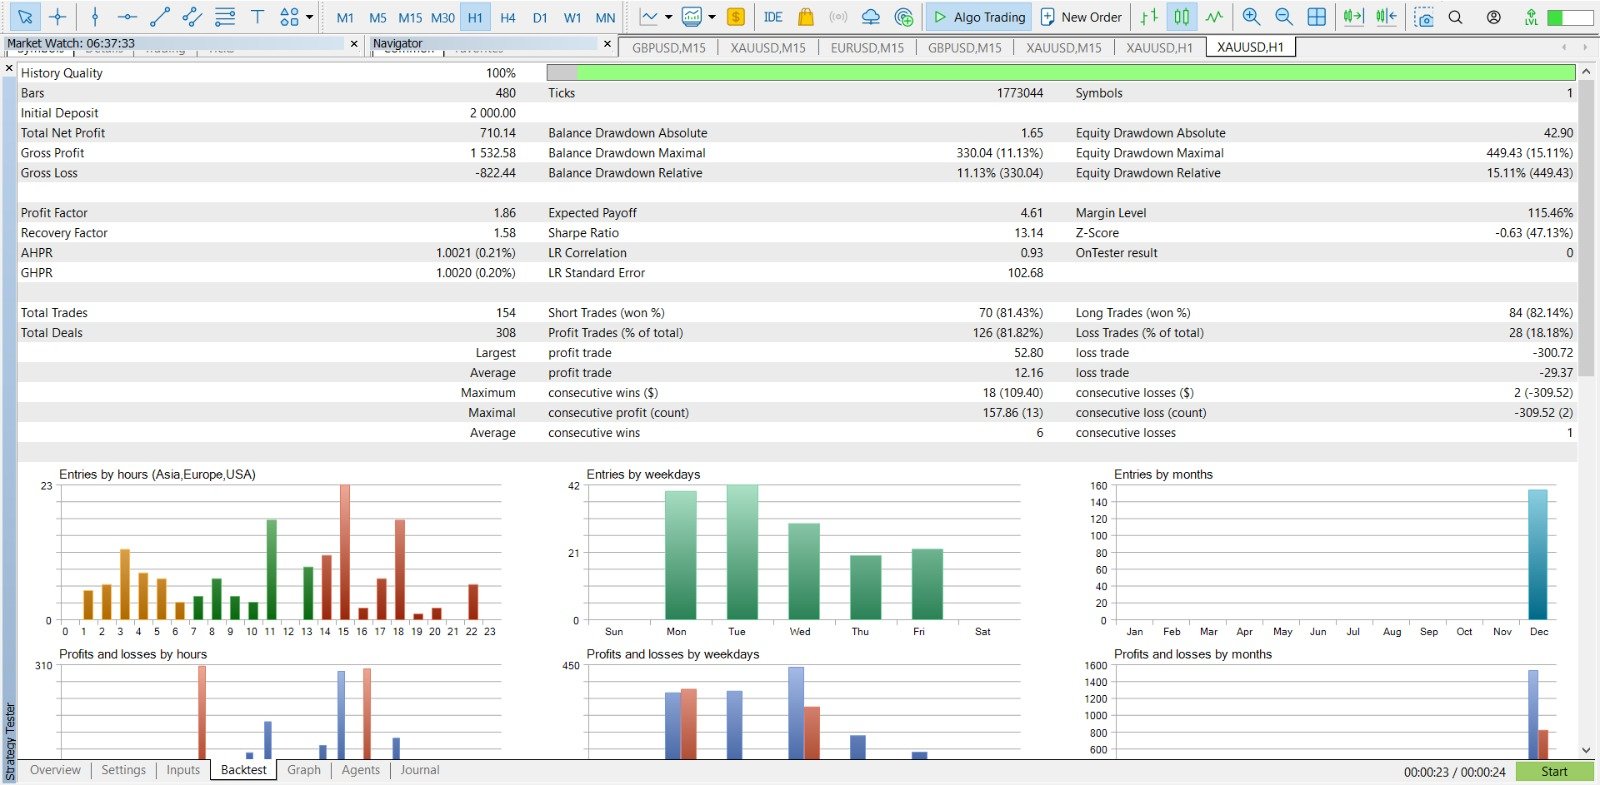Open the signals broadcast icon
Viewport: 1600px width, 785px height.
coord(838,17)
